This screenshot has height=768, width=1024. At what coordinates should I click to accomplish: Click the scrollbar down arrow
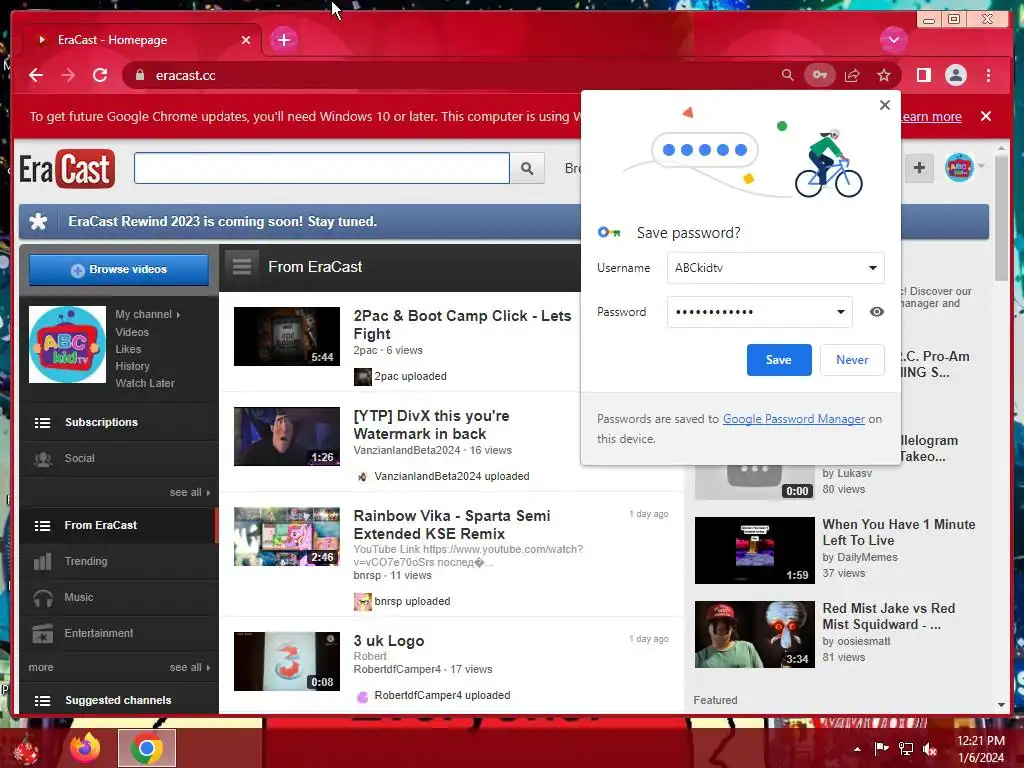(1001, 705)
